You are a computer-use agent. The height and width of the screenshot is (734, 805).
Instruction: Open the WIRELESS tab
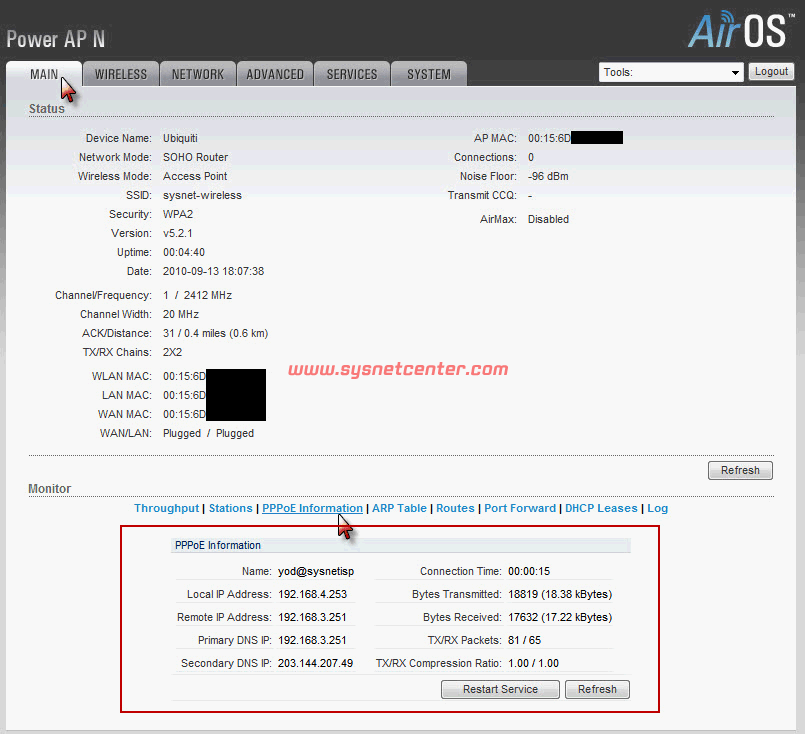(x=121, y=74)
